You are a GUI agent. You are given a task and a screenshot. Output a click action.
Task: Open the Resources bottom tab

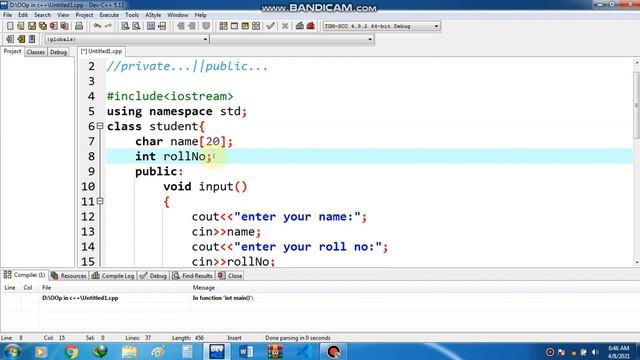[69, 276]
